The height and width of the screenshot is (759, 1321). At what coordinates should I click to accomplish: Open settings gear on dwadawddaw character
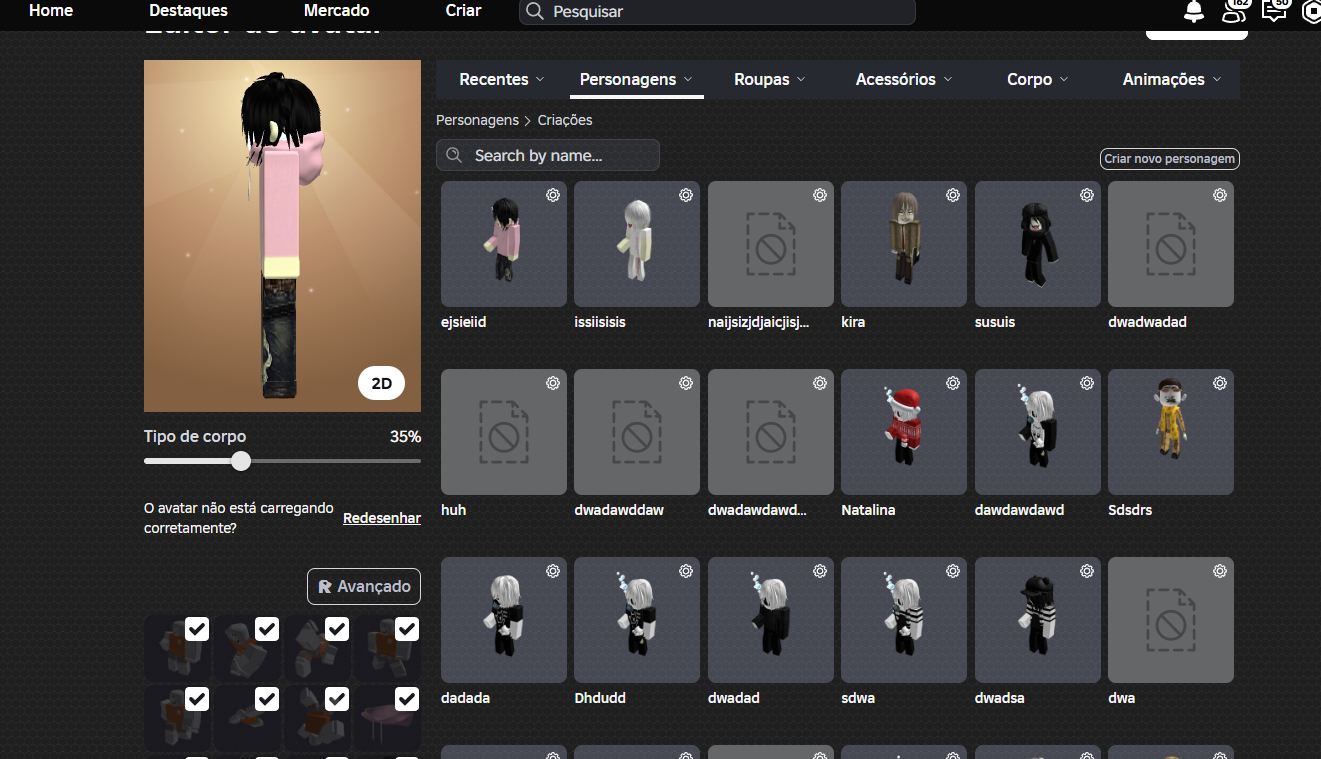click(x=686, y=383)
